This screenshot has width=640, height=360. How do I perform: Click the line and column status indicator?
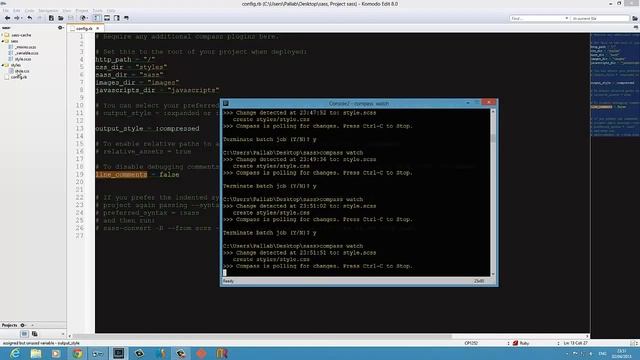click(575, 343)
